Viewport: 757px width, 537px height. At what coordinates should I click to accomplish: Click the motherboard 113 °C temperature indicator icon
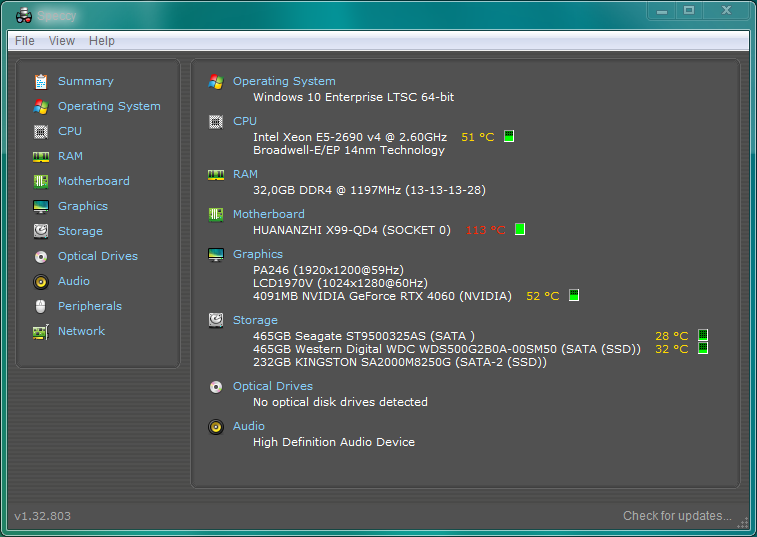[520, 229]
